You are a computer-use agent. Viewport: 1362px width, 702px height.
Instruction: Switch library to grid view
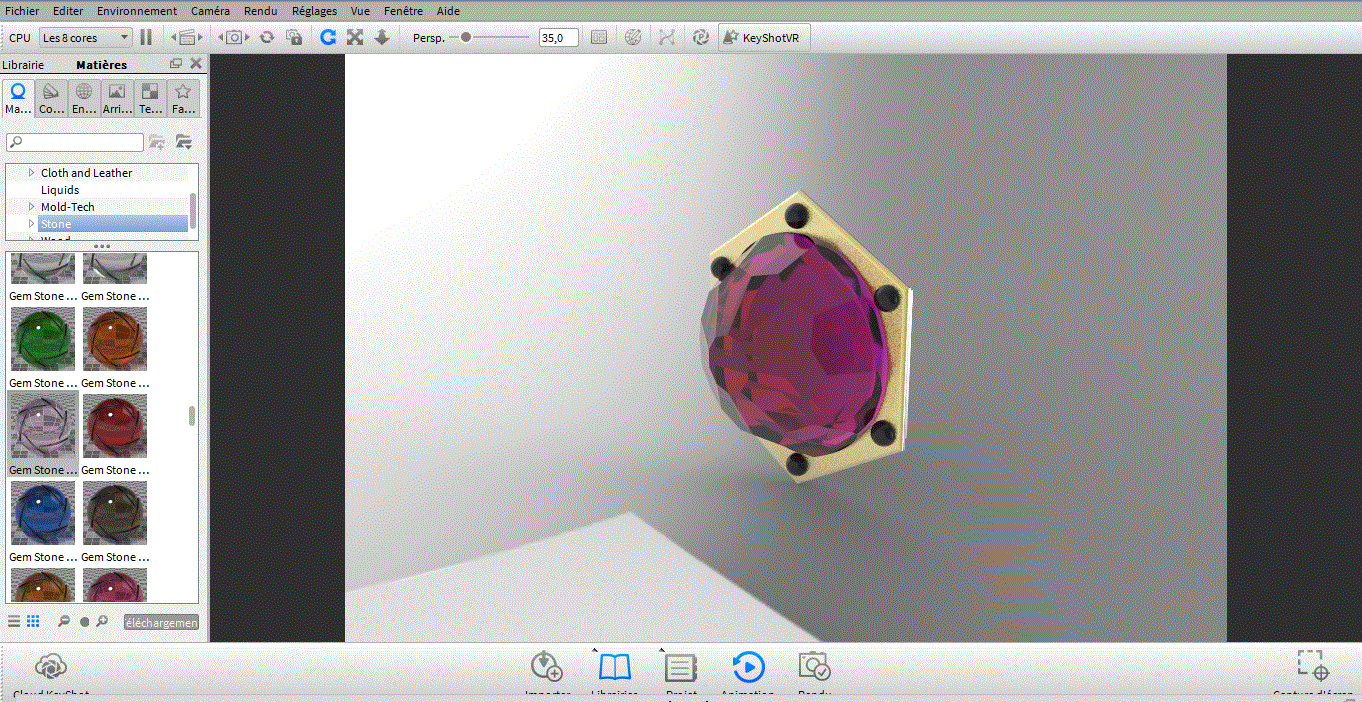point(33,622)
